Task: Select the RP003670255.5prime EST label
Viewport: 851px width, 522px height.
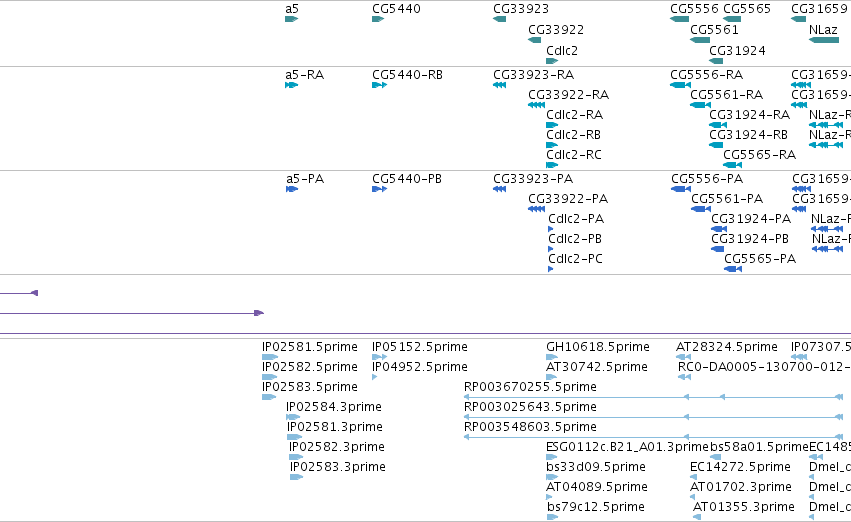Action: [530, 387]
